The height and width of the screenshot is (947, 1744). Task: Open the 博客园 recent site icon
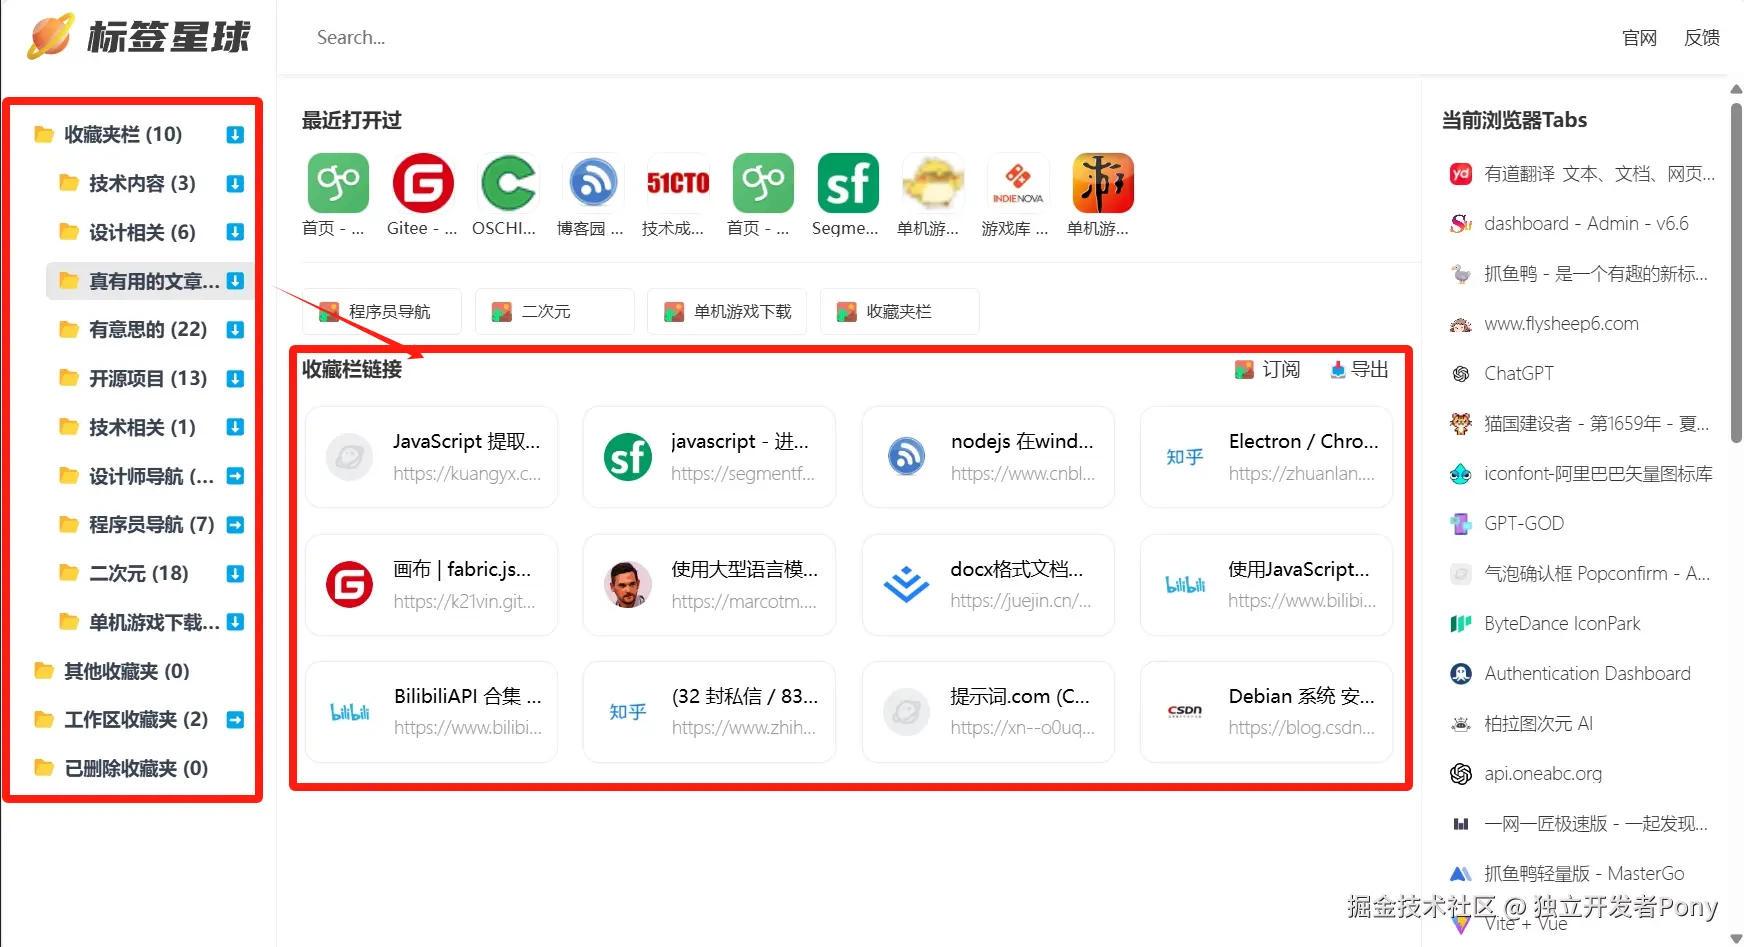coord(593,183)
